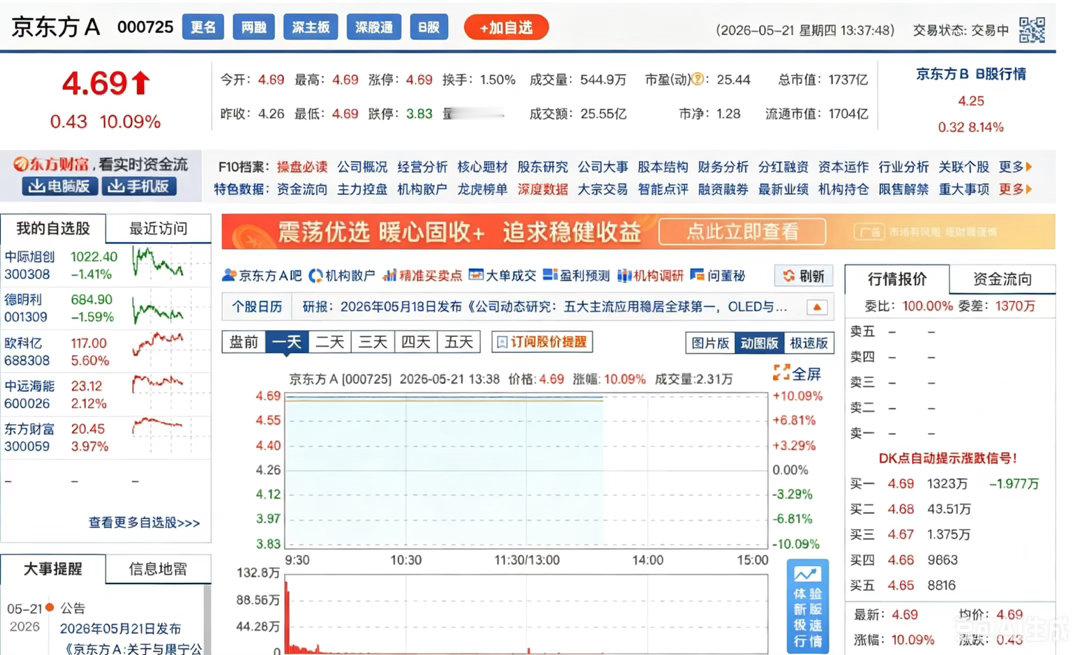Click the 两融 tag button
1080x655 pixels.
point(253,28)
